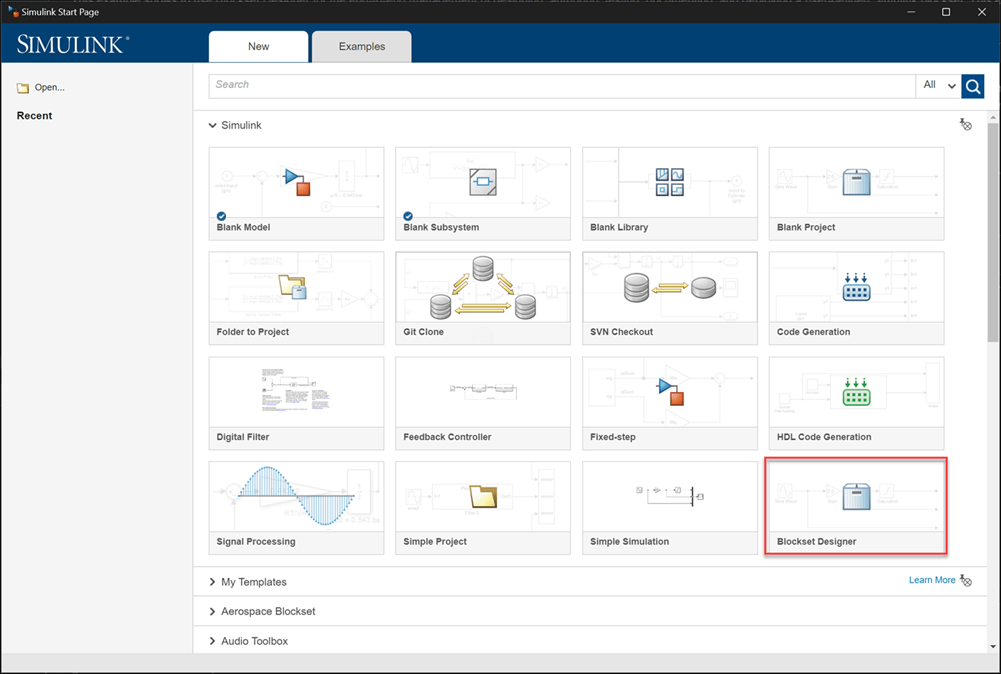Select the Blank Library template
The image size is (1001, 674).
669,192
